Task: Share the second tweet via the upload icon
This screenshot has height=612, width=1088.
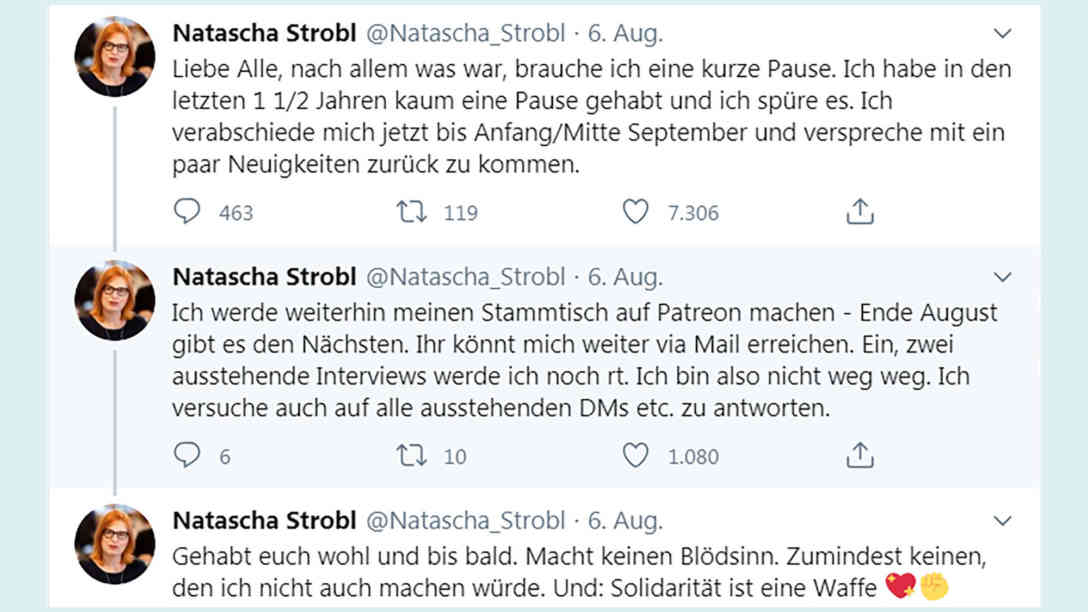Action: point(858,455)
